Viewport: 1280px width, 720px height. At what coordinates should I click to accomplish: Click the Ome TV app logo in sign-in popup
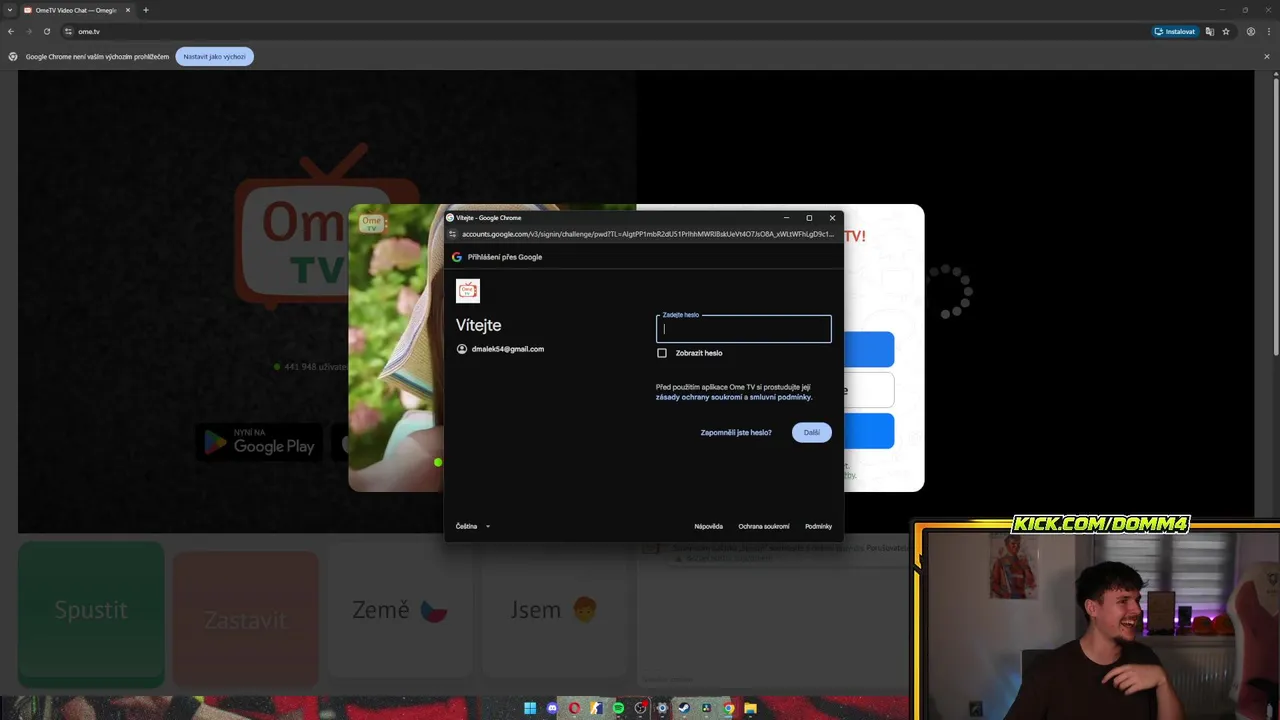pos(467,291)
